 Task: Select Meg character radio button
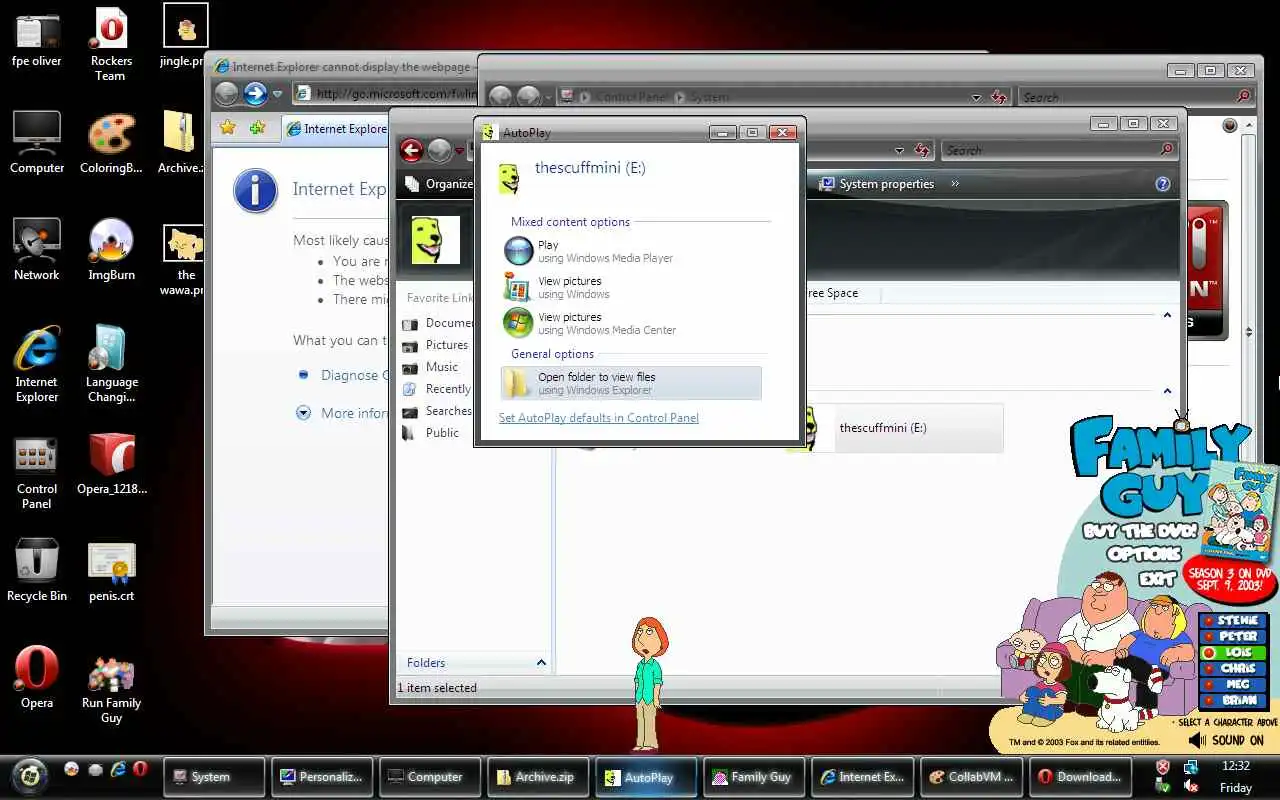[1209, 685]
